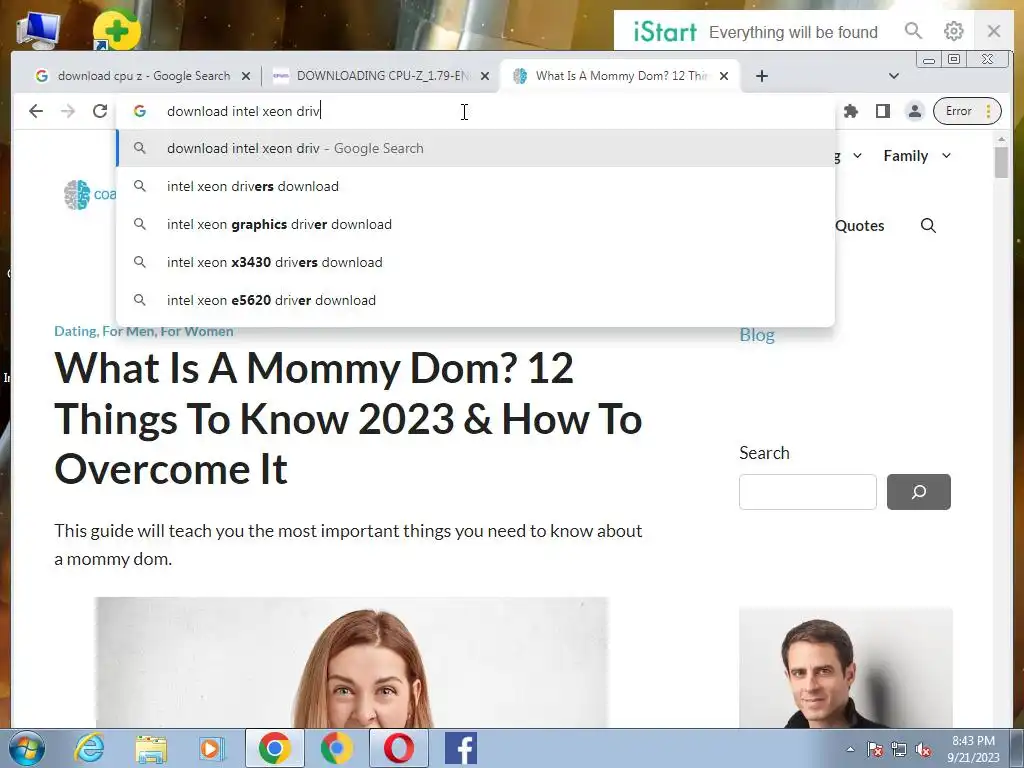Screen dimensions: 1024x768
Task: Open a new browser tab
Action: [761, 76]
